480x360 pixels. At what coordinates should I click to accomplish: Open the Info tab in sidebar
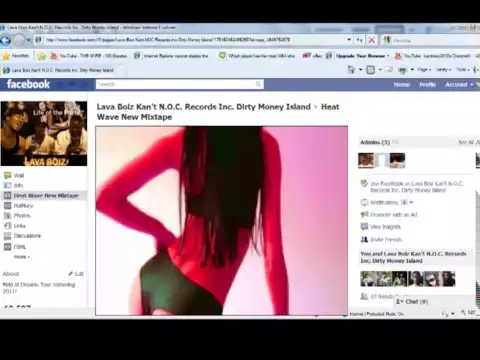tap(18, 185)
